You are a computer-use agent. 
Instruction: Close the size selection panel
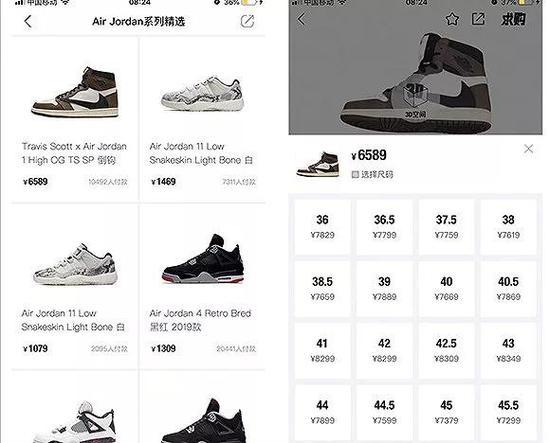click(x=528, y=149)
